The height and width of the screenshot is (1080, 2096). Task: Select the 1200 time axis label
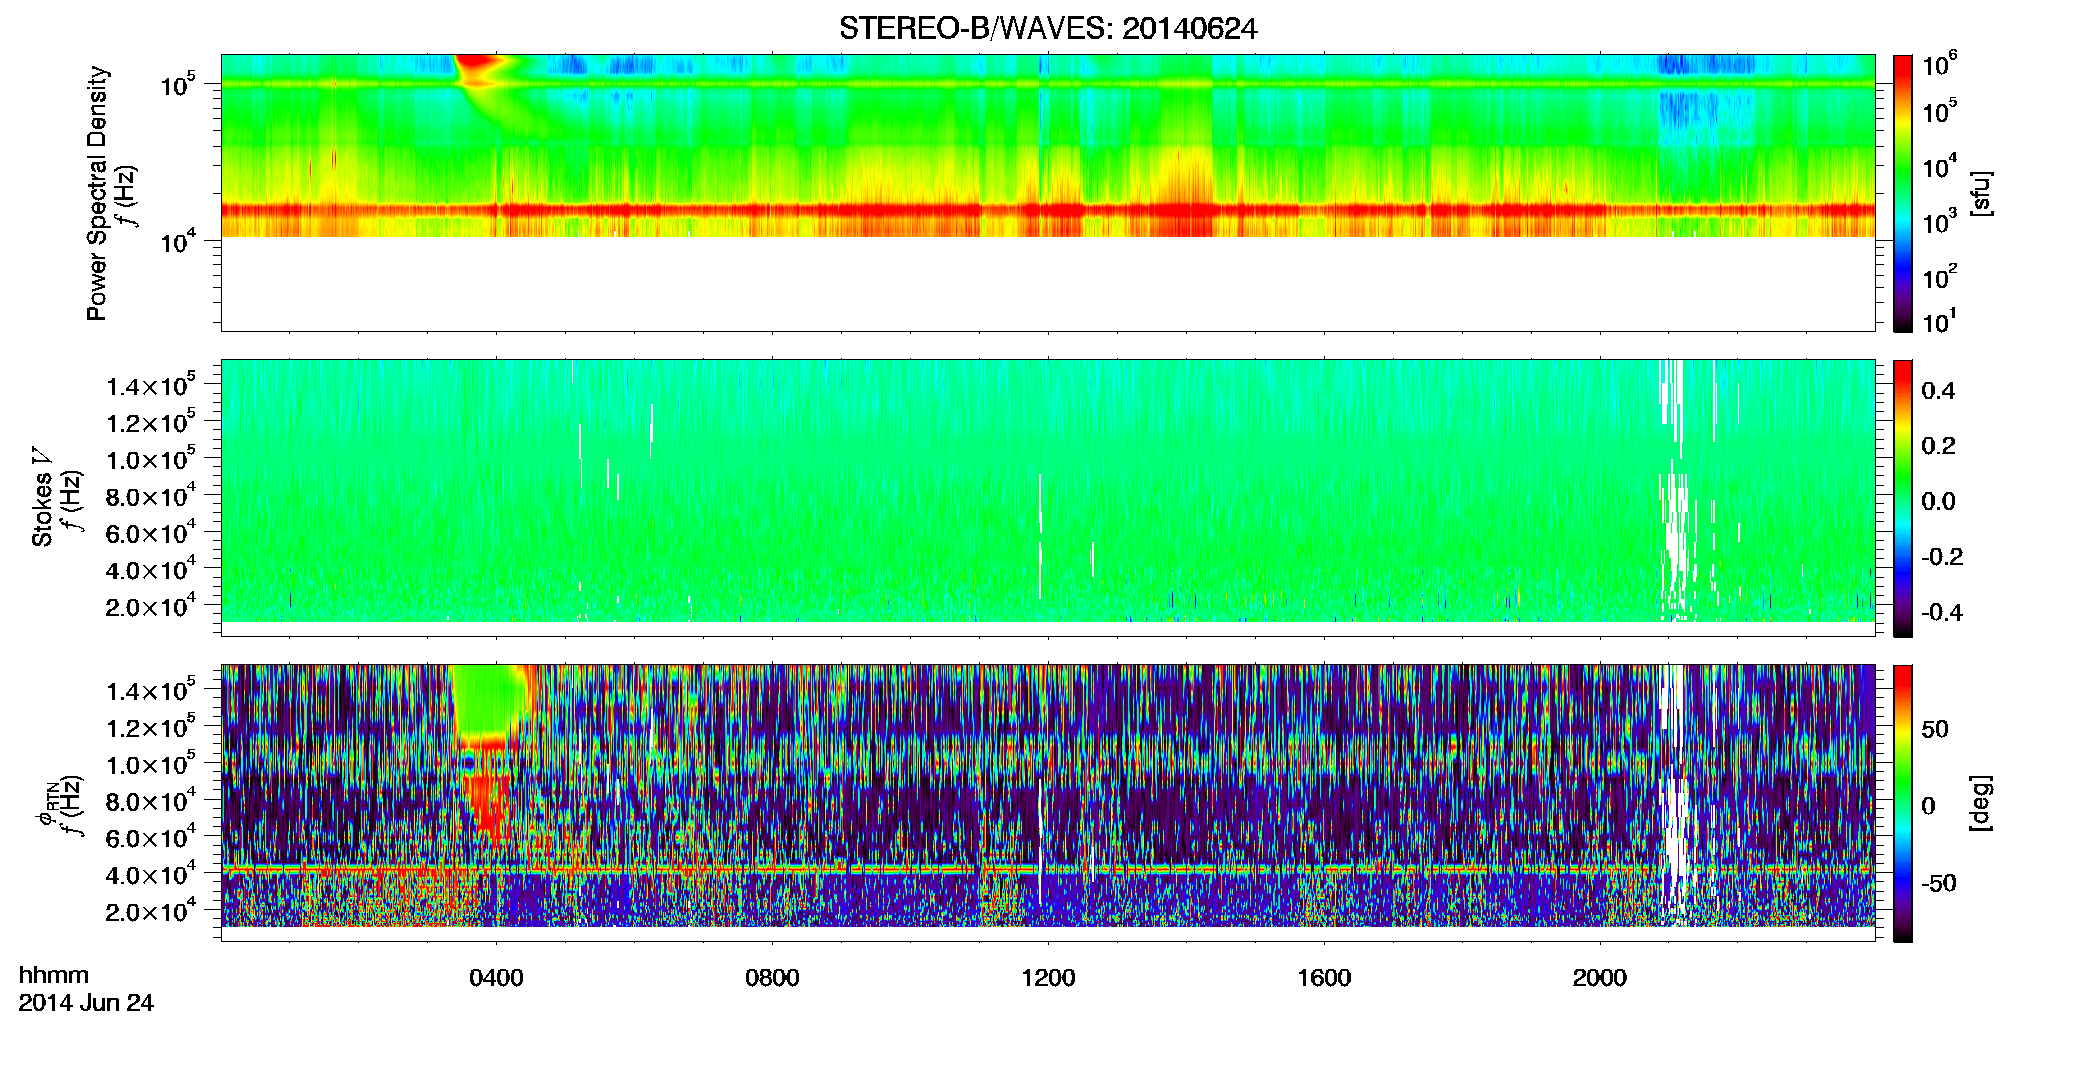pos(1048,978)
